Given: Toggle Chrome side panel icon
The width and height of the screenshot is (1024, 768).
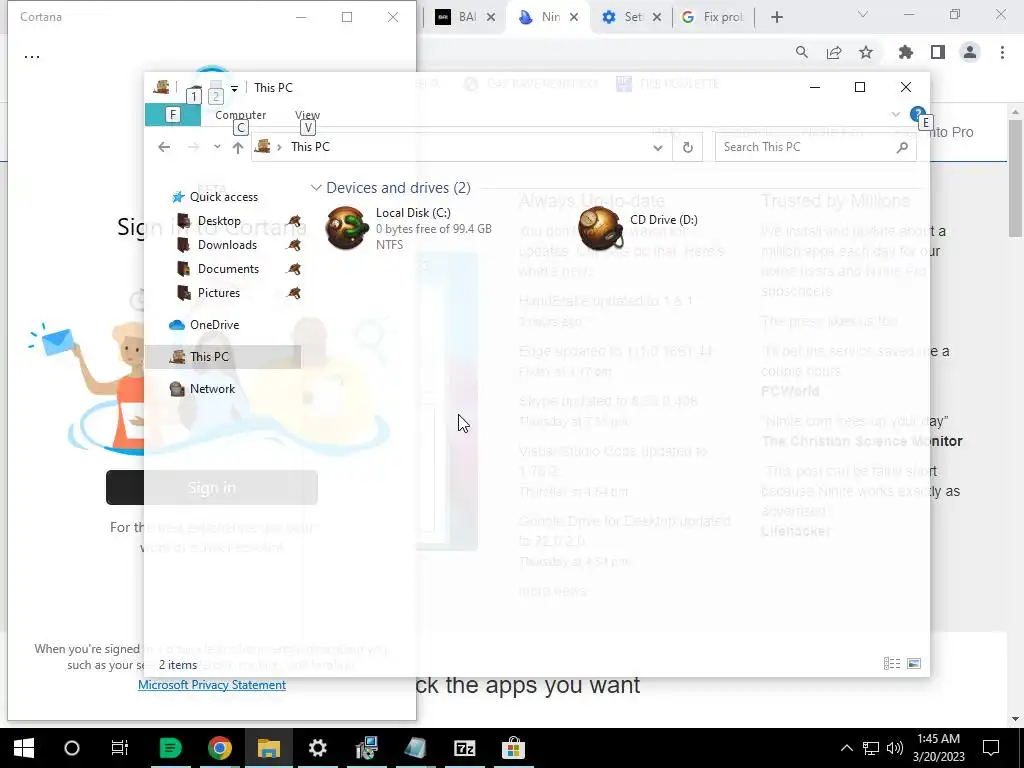Looking at the screenshot, I should [x=938, y=52].
